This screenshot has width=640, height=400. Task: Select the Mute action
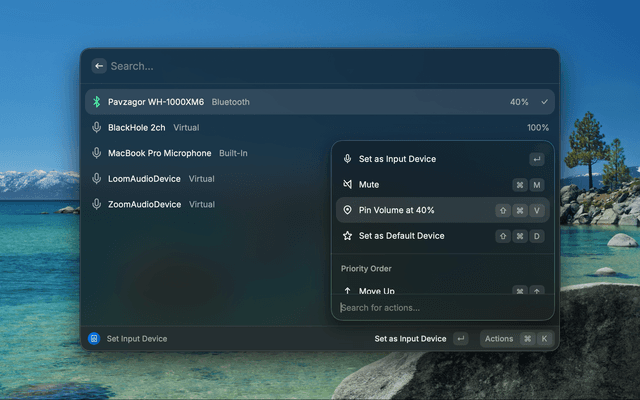pyautogui.click(x=369, y=185)
